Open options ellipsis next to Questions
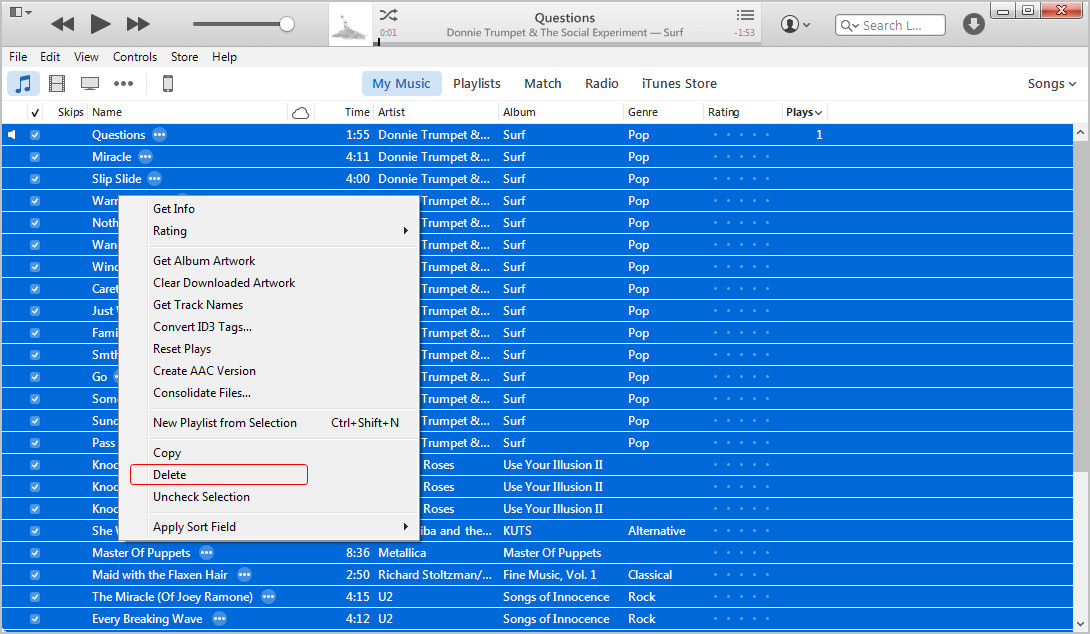The width and height of the screenshot is (1090, 634). click(159, 135)
